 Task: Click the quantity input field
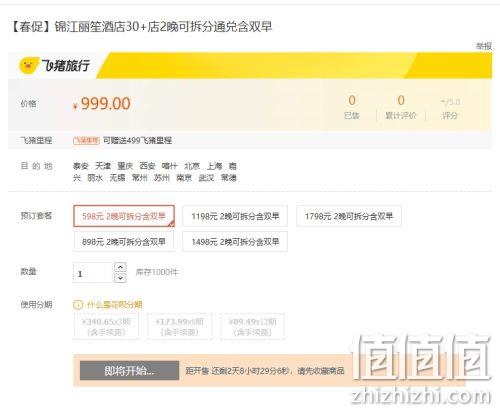point(93,273)
